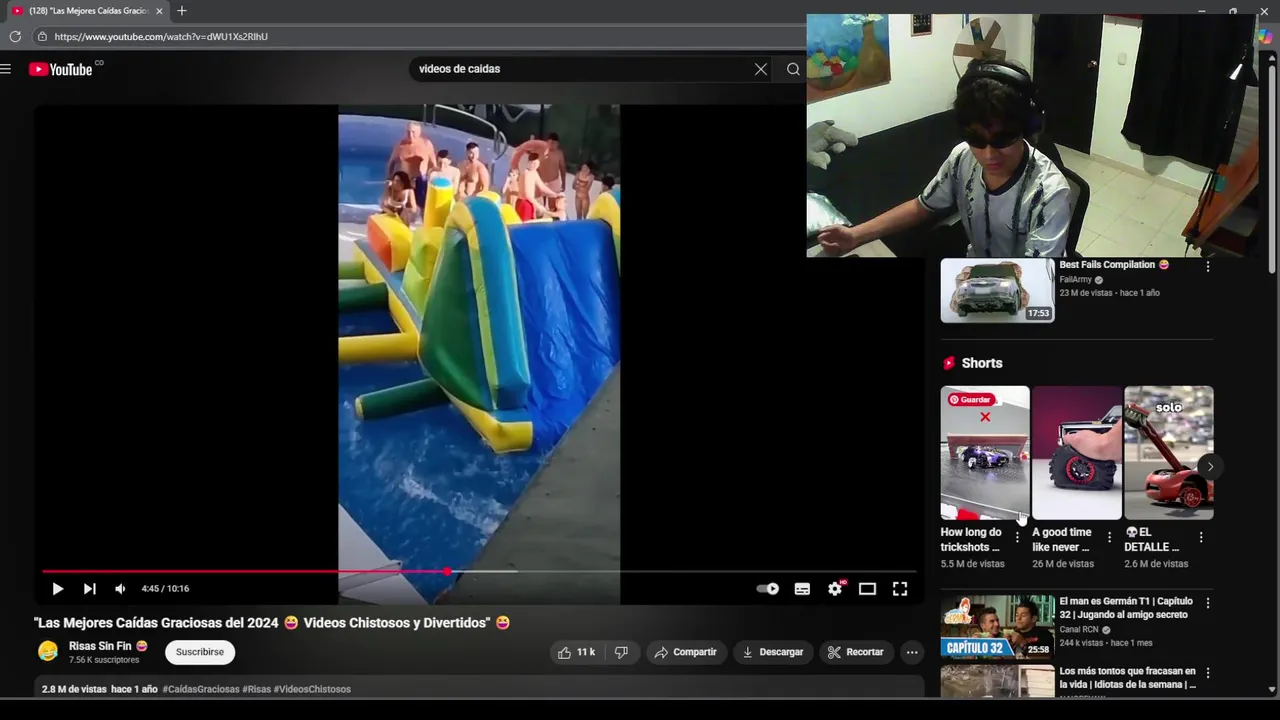Mute the video volume

pos(120,589)
